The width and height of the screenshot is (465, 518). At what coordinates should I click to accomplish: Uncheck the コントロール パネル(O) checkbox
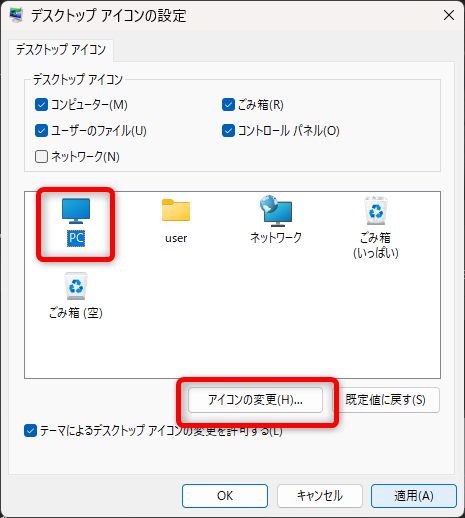pyautogui.click(x=228, y=131)
